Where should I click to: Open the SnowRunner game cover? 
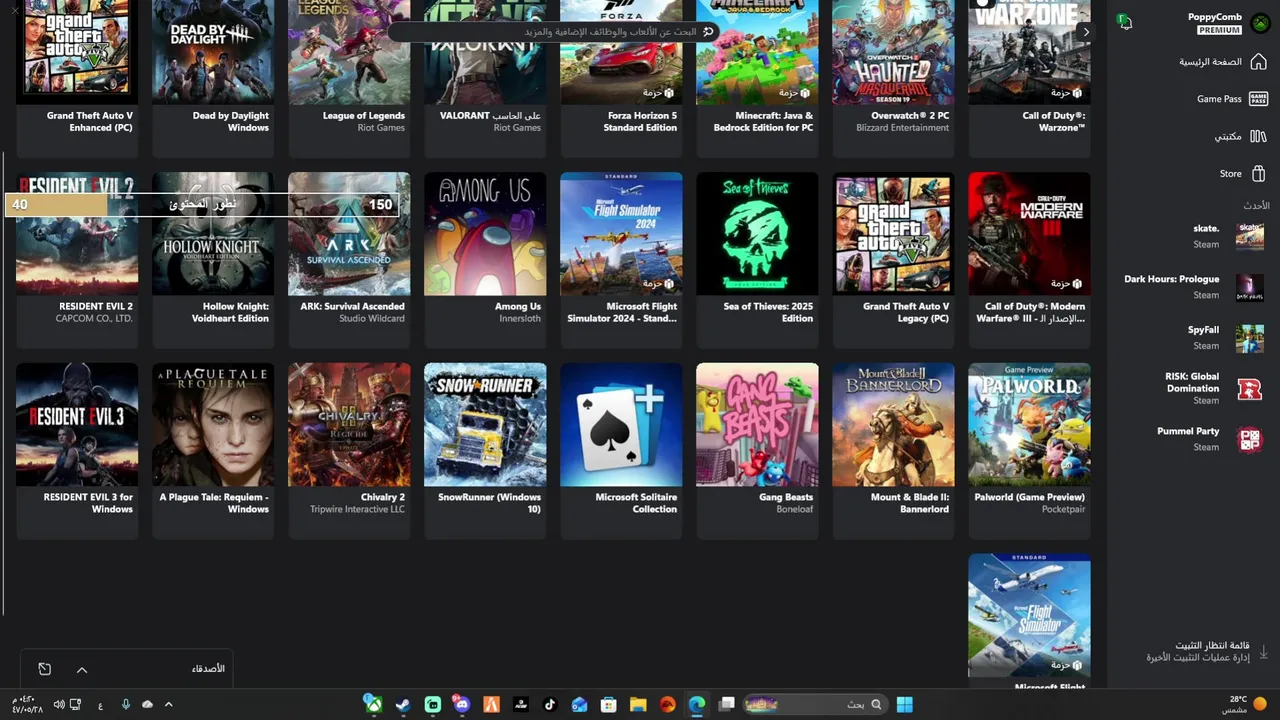pyautogui.click(x=485, y=425)
